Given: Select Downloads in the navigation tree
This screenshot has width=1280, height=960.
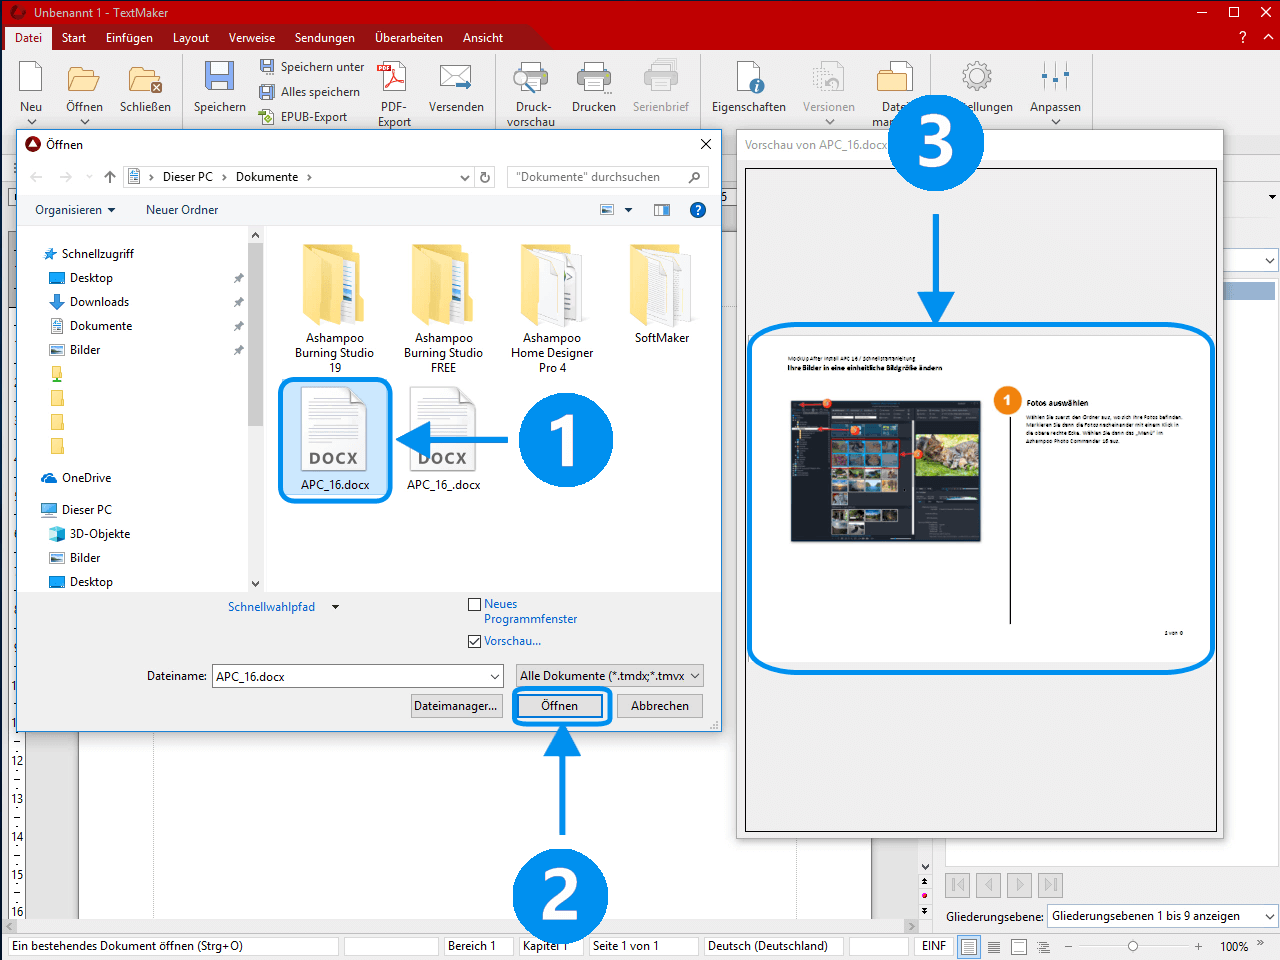Looking at the screenshot, I should pyautogui.click(x=99, y=302).
